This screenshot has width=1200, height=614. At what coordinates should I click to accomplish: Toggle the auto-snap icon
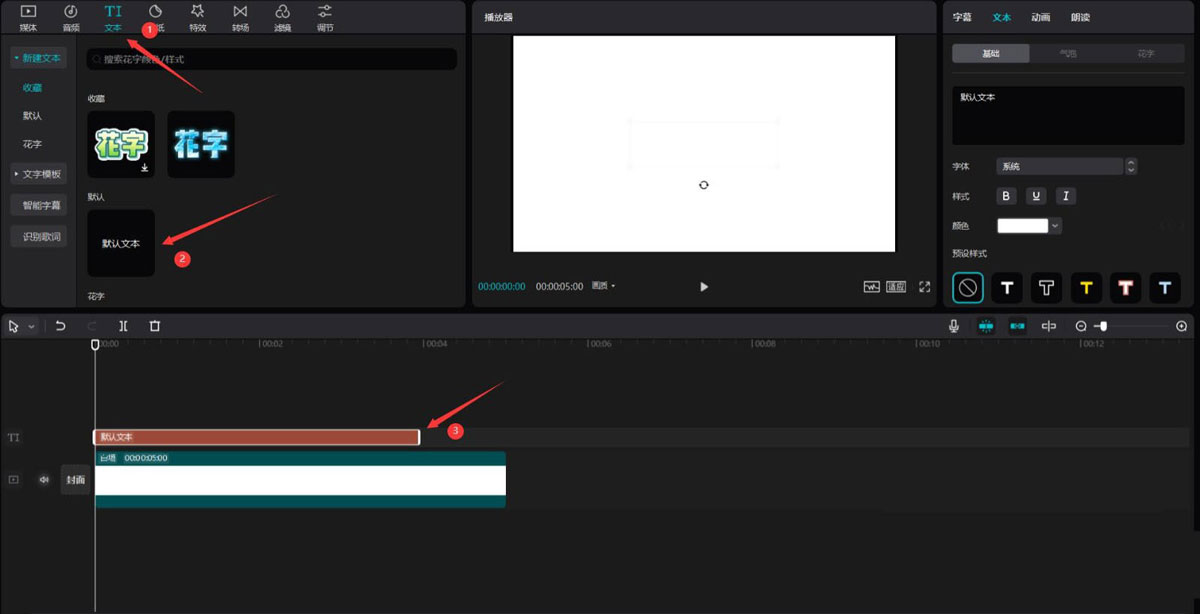tap(1018, 326)
